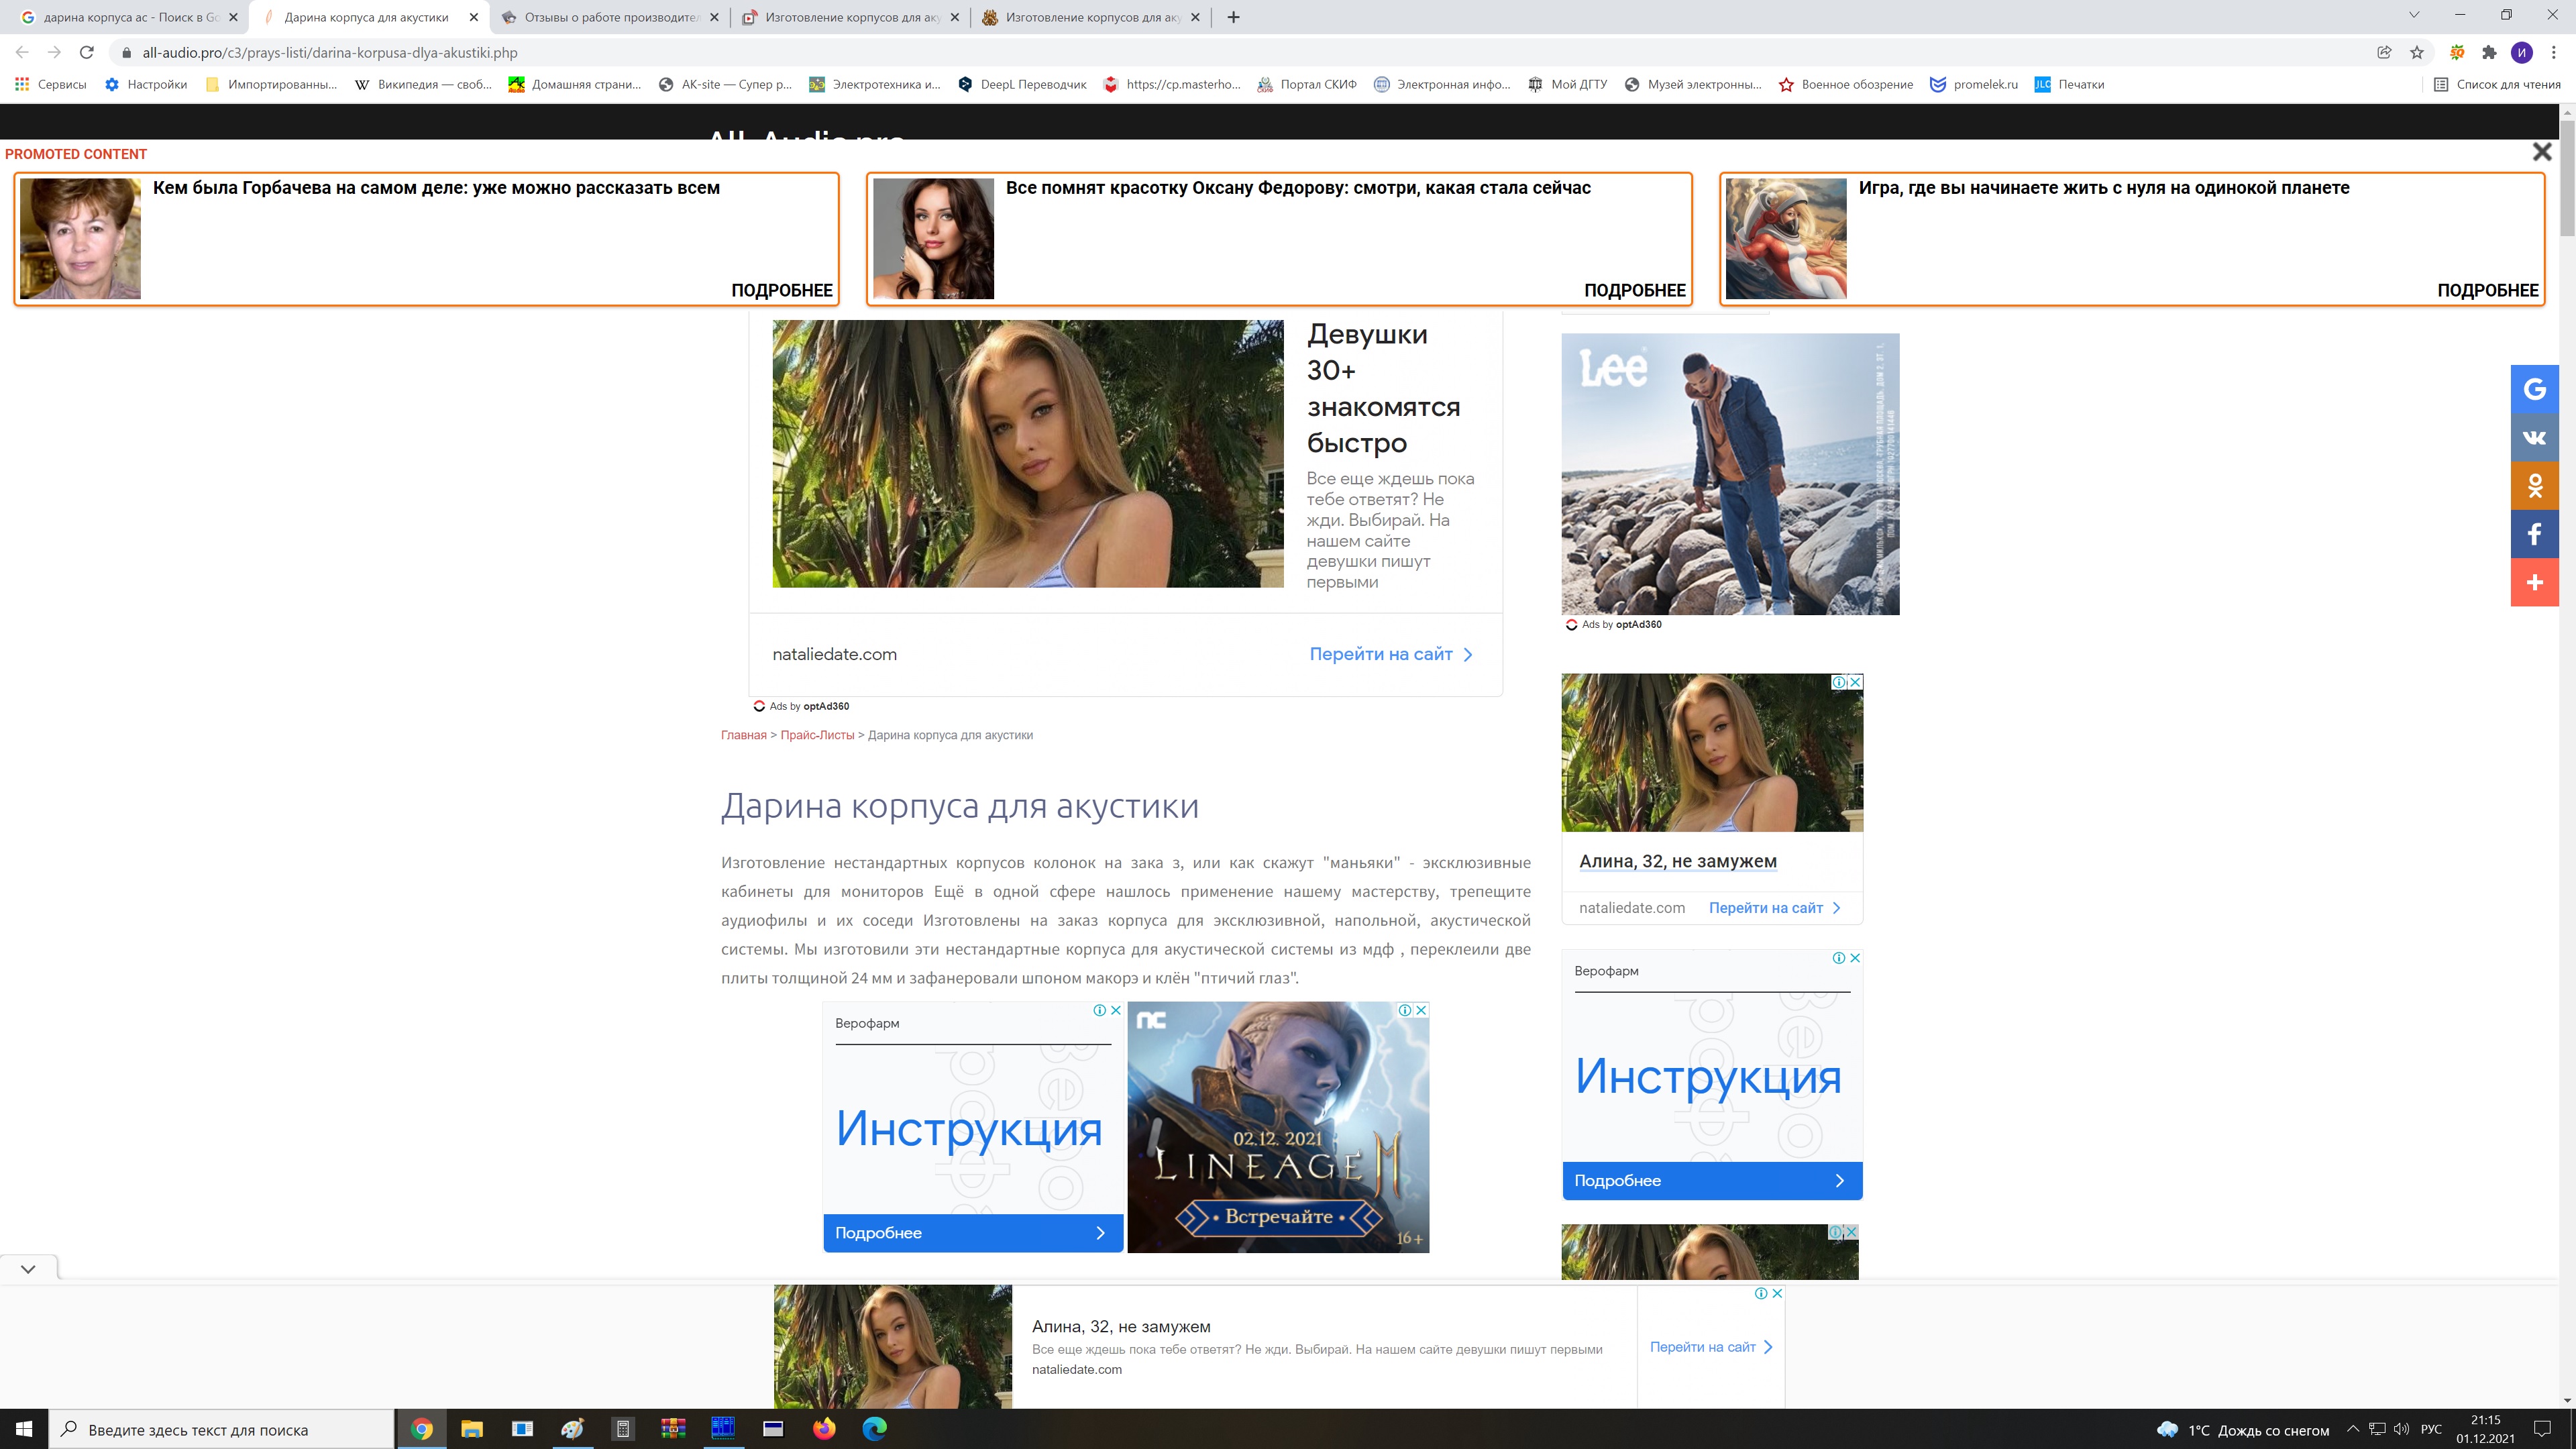
Task: Open the Мой ДГТУ bookmark
Action: pyautogui.click(x=1567, y=84)
